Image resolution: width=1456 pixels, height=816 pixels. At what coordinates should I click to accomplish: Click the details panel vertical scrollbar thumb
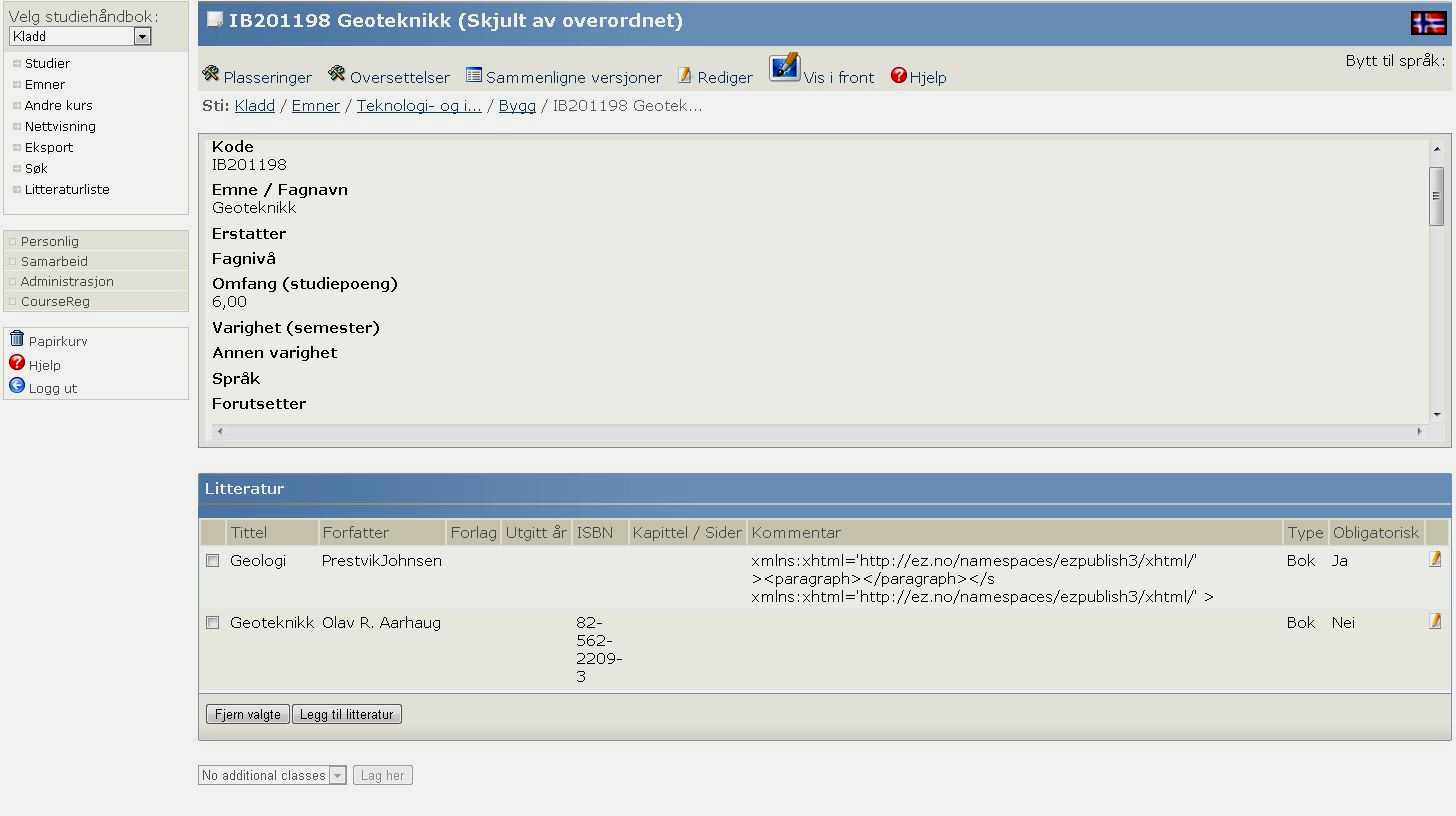[1437, 196]
